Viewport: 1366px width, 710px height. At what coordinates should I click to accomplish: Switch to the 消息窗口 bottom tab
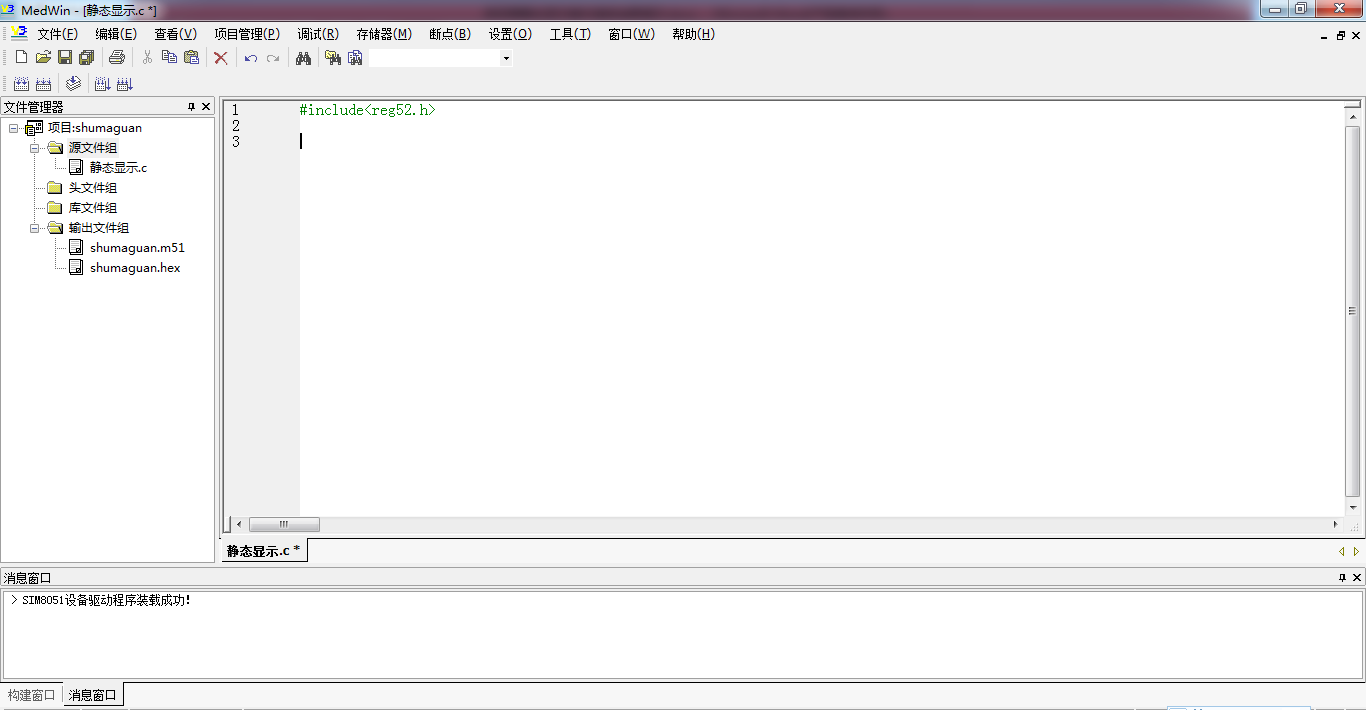(93, 695)
